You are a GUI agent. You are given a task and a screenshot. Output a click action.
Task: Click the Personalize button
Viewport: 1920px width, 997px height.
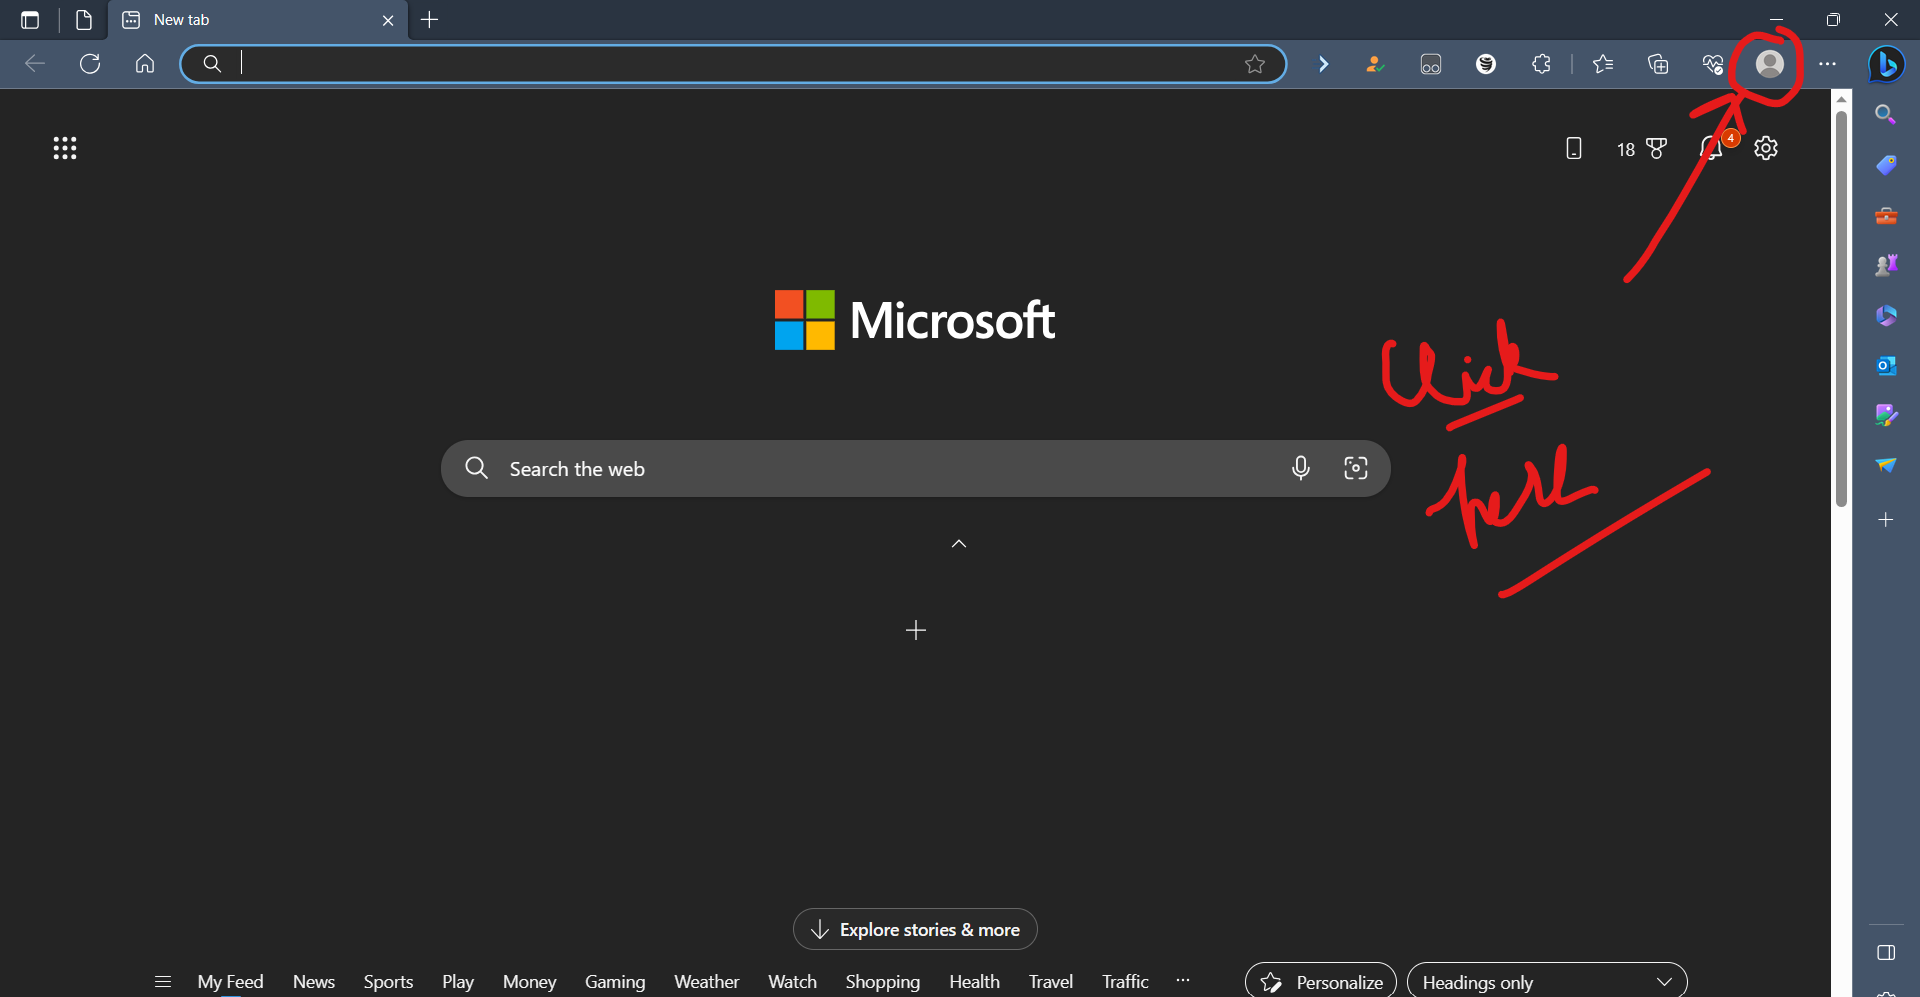tap(1321, 982)
